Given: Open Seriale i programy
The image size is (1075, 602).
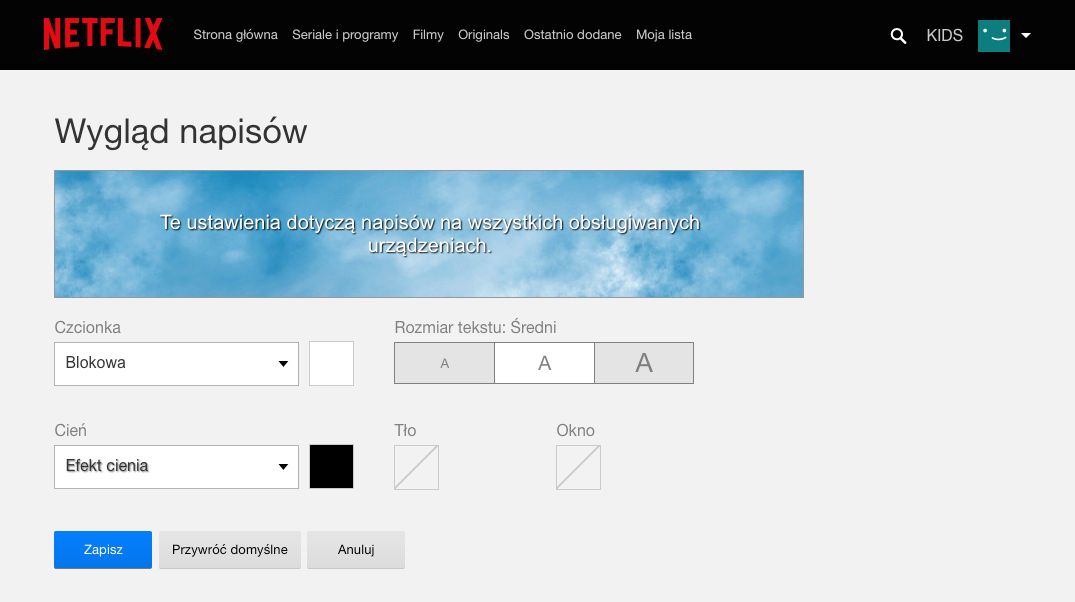Looking at the screenshot, I should pyautogui.click(x=345, y=35).
